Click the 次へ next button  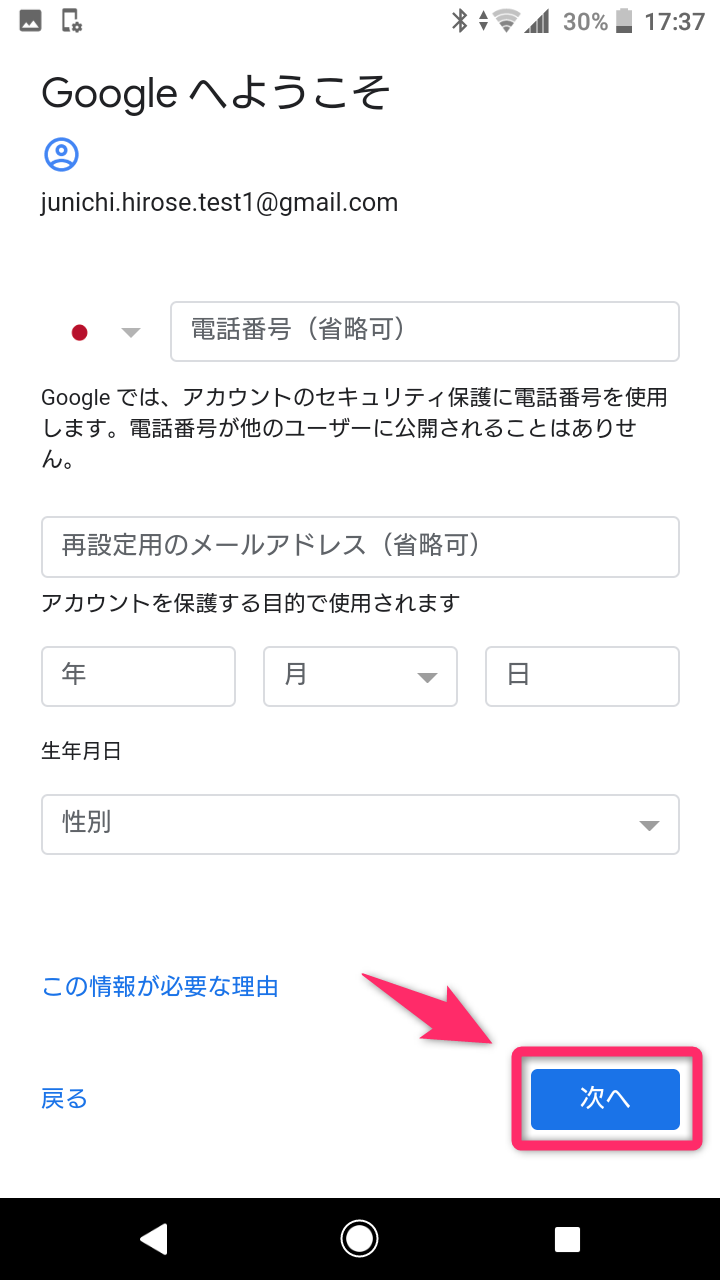click(605, 1099)
